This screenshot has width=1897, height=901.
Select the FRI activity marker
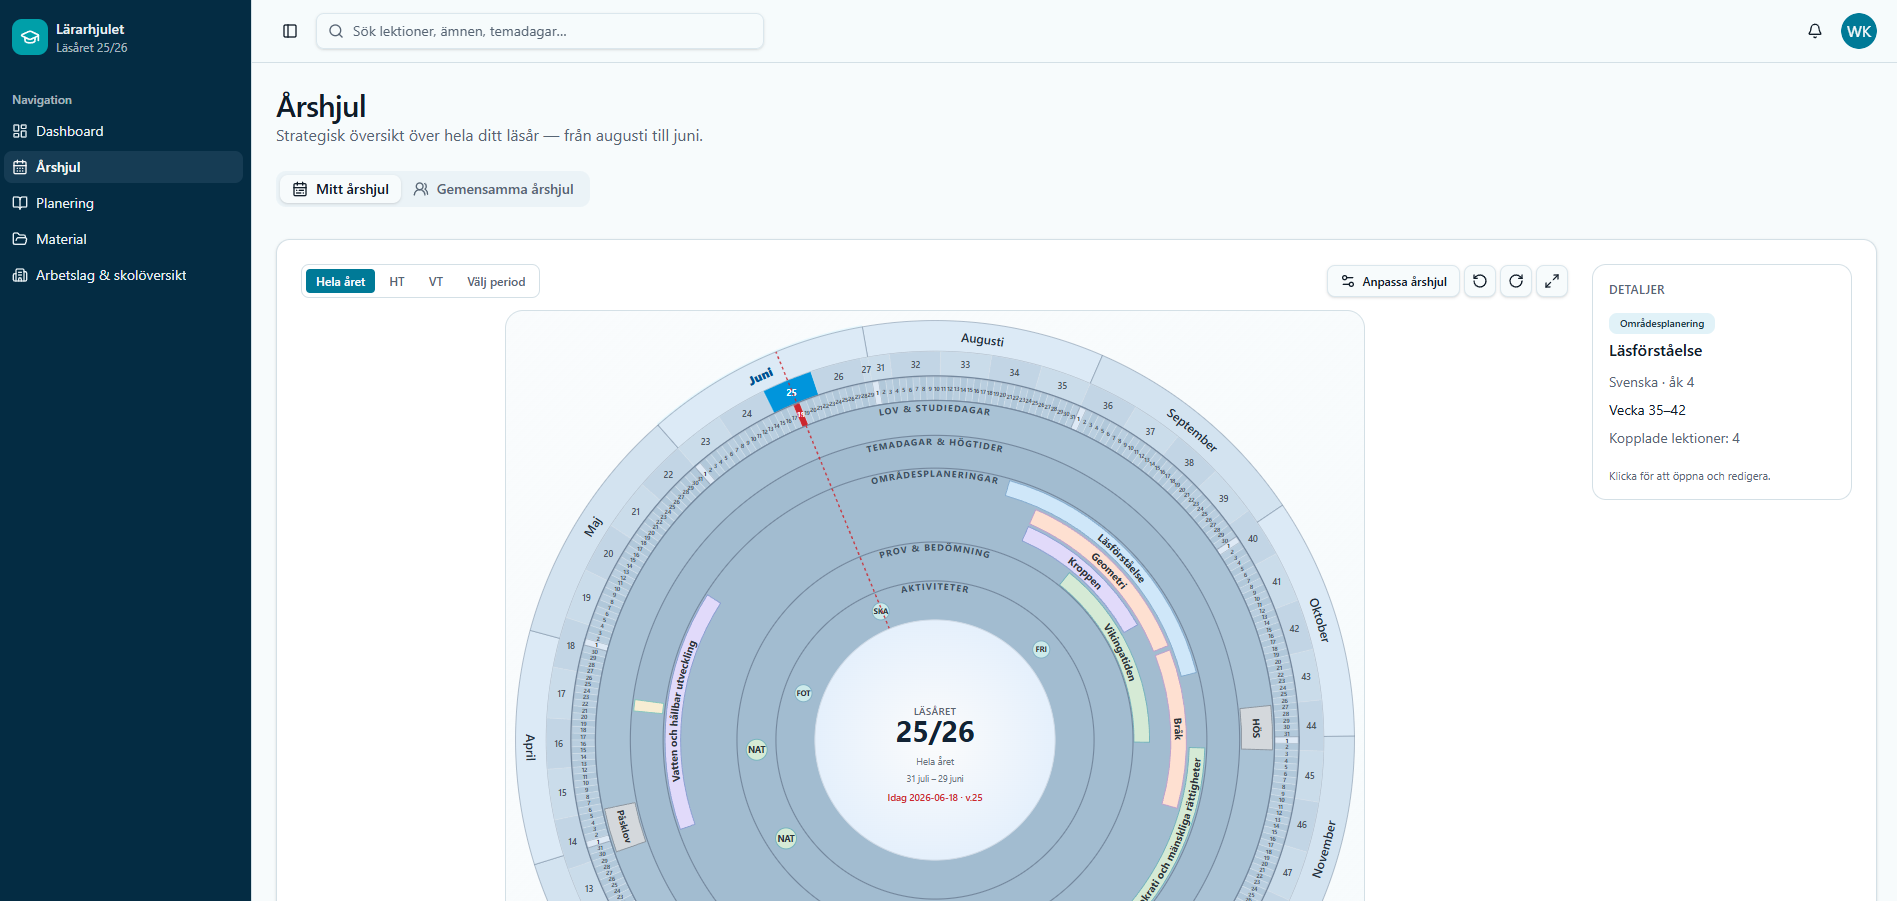tap(1041, 649)
